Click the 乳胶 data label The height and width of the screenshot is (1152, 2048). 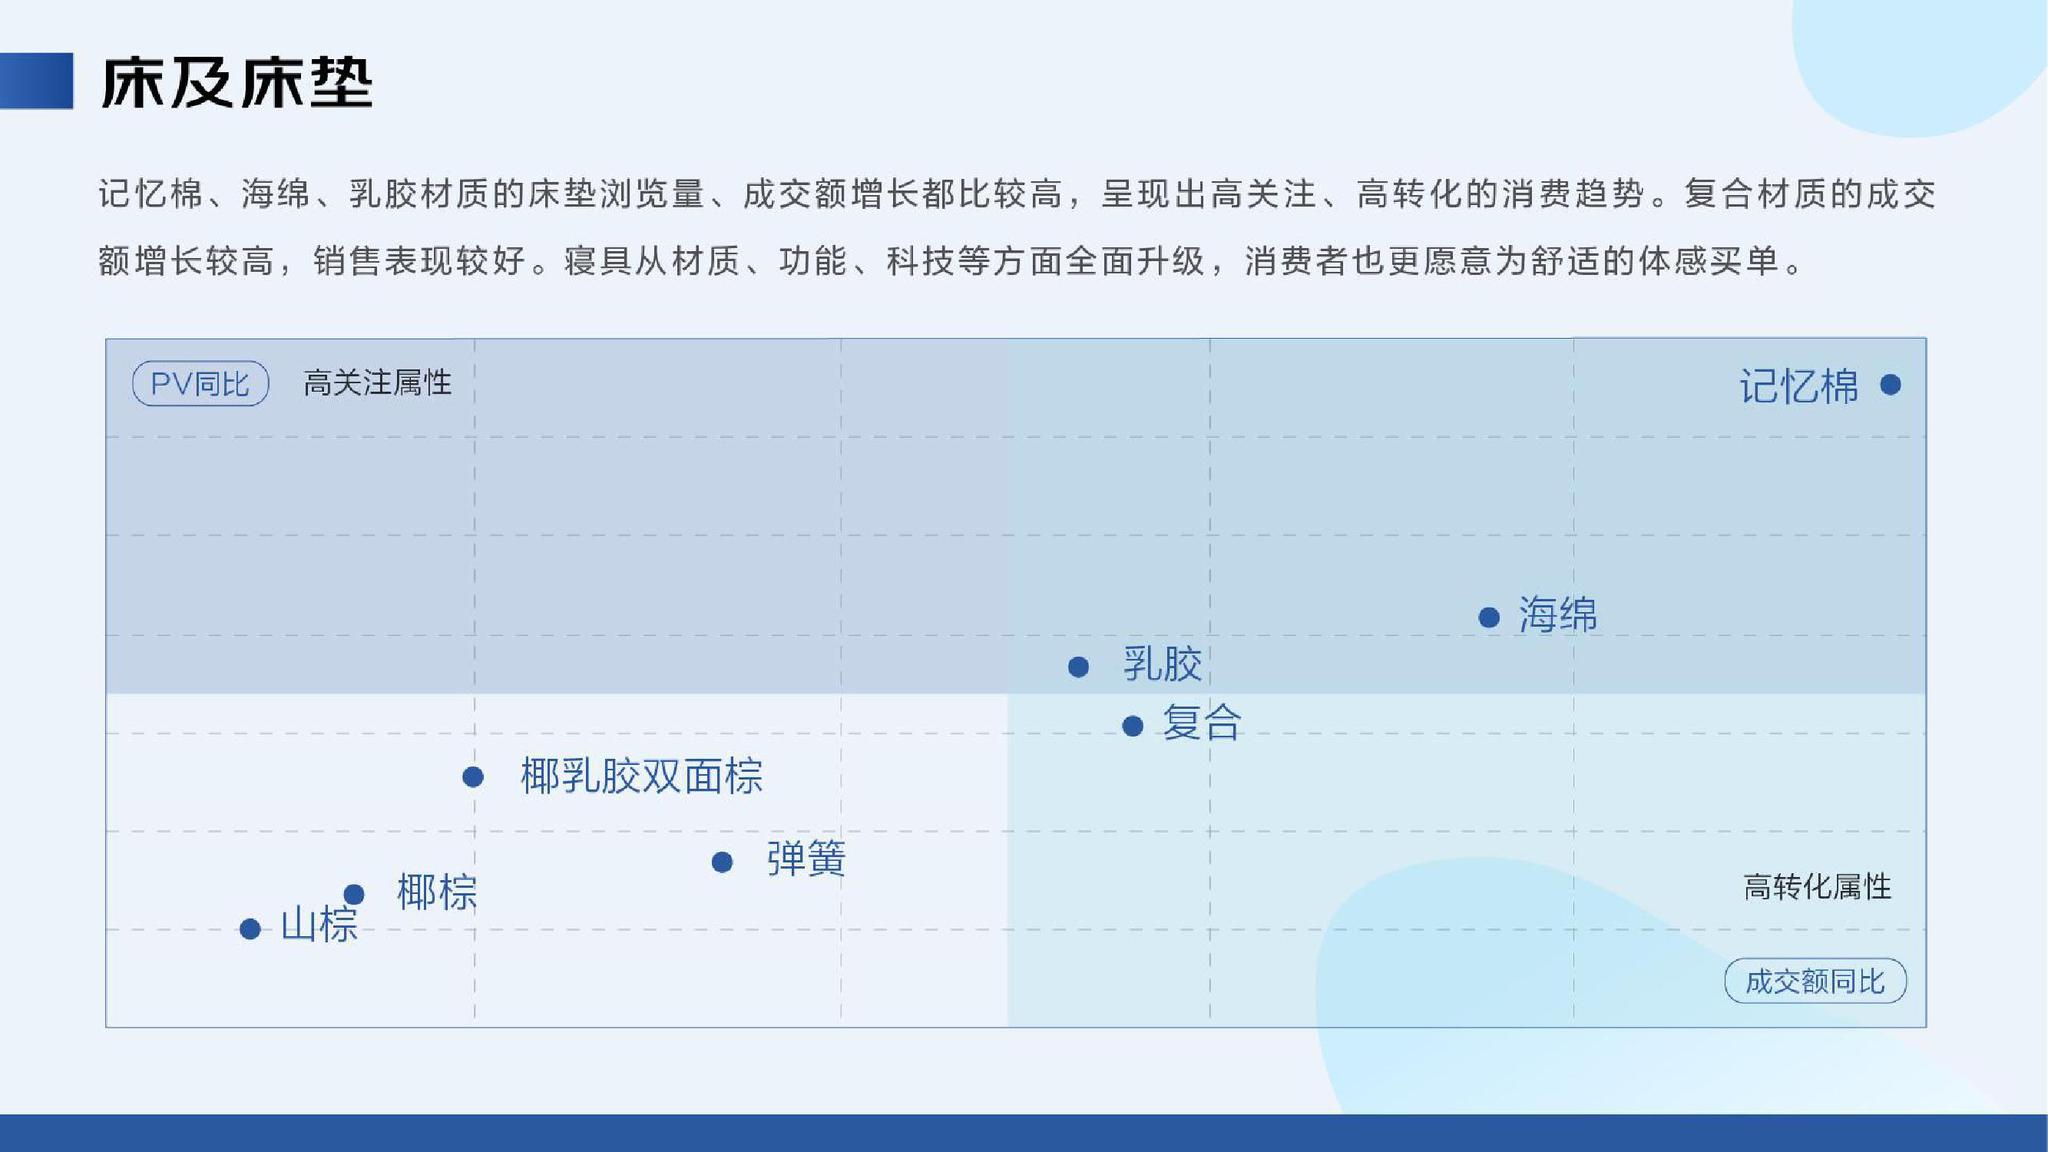1162,664
